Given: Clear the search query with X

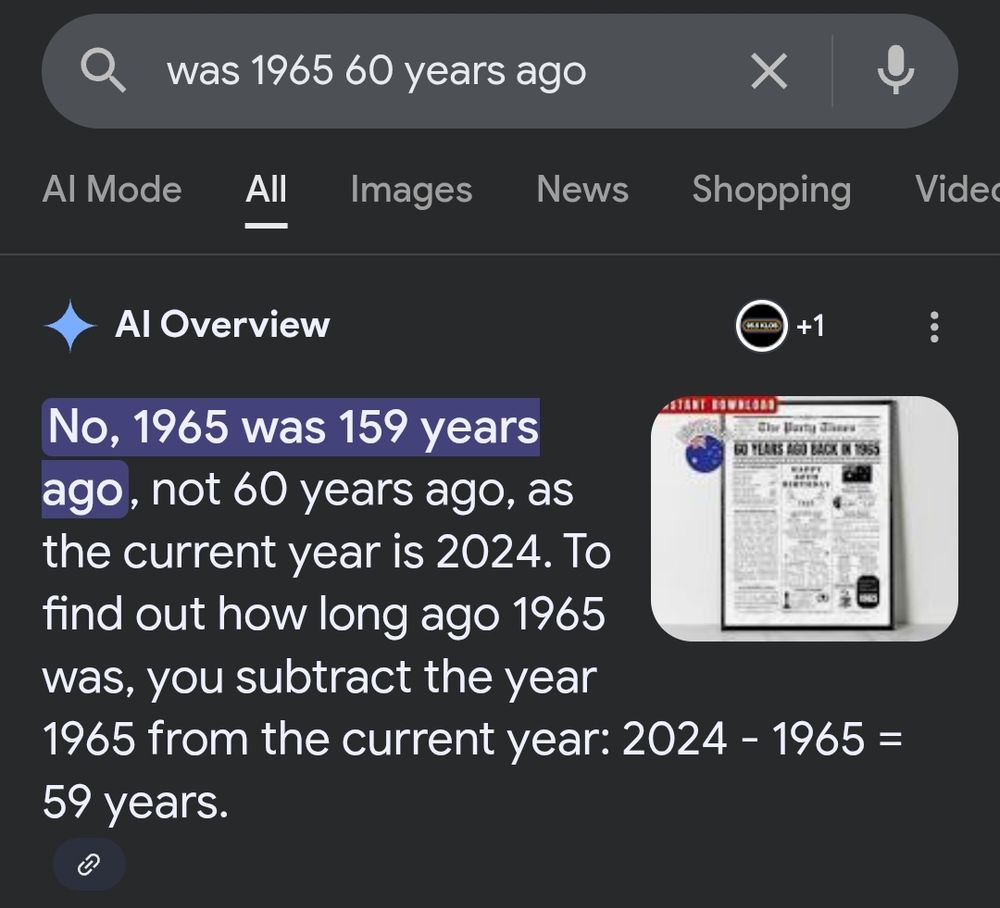Looking at the screenshot, I should (x=769, y=71).
